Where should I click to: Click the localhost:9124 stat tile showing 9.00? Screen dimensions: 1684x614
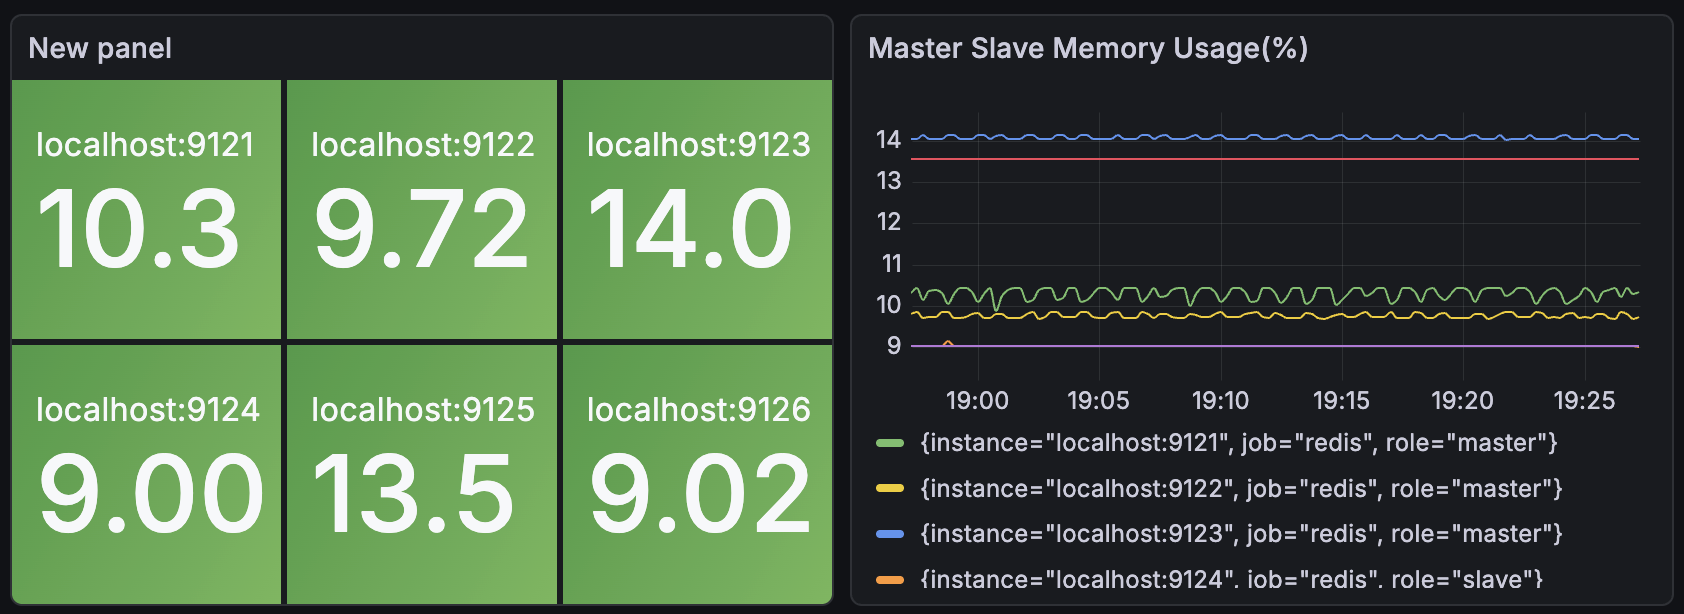click(x=146, y=474)
